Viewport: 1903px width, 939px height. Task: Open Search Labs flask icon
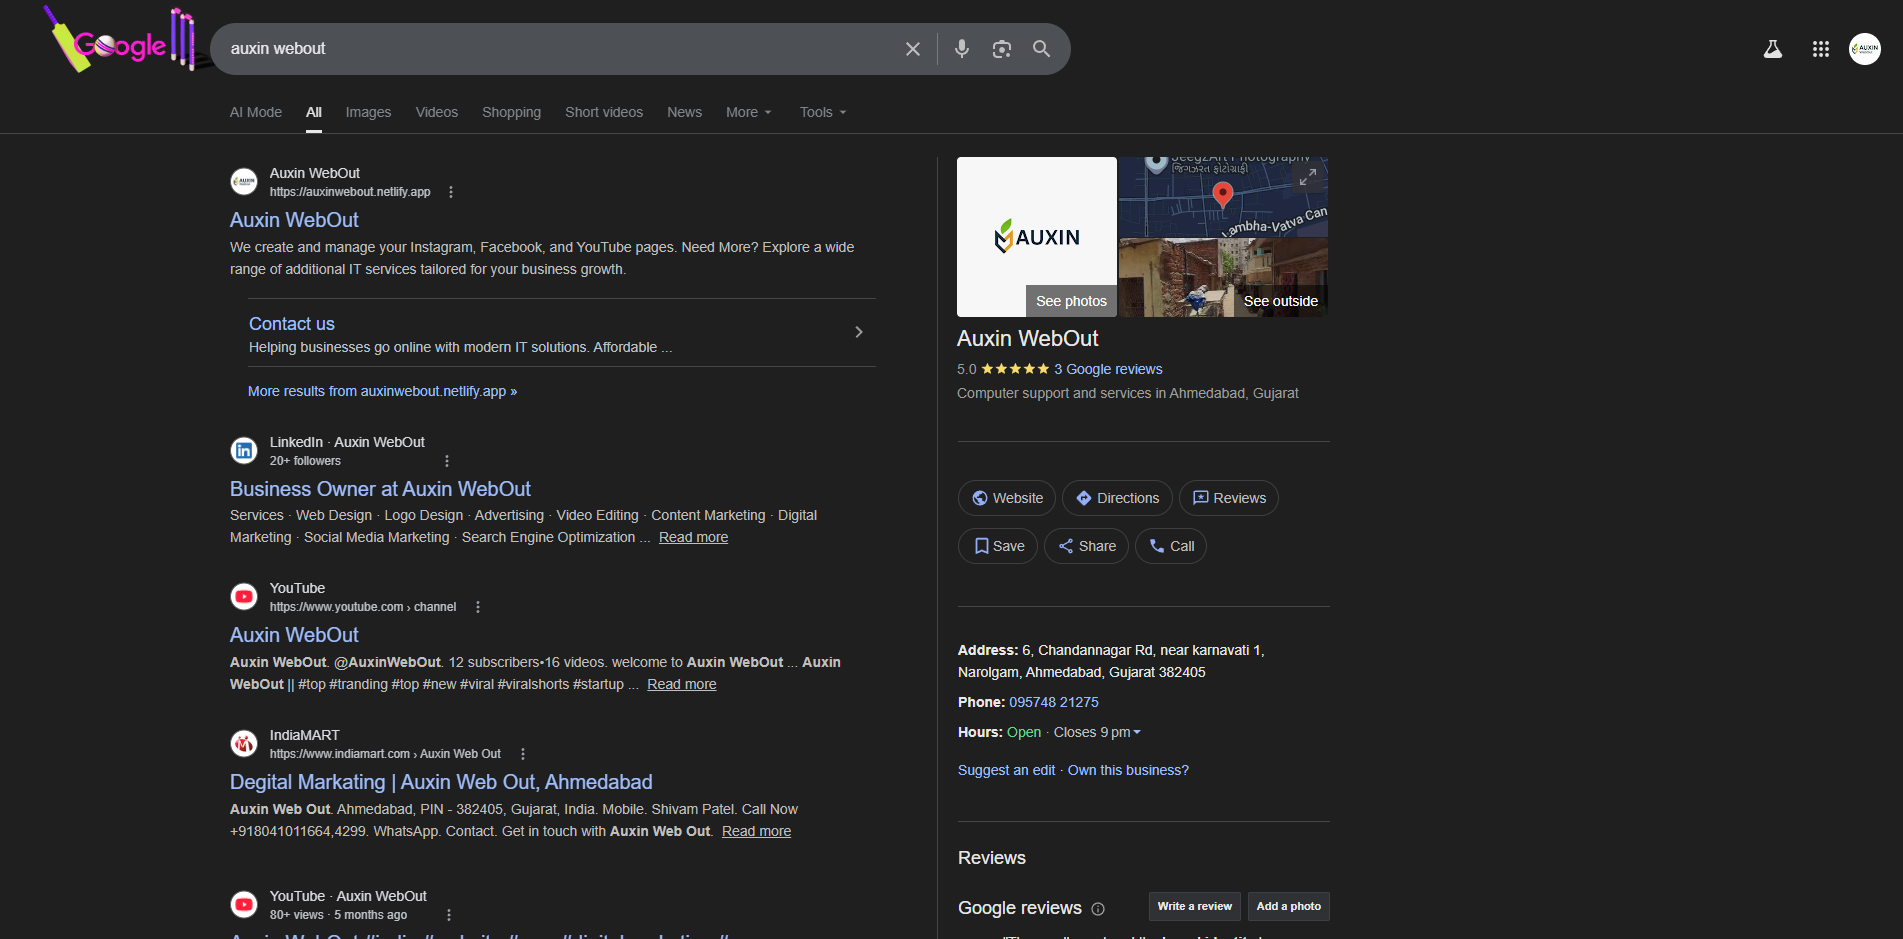click(1772, 49)
